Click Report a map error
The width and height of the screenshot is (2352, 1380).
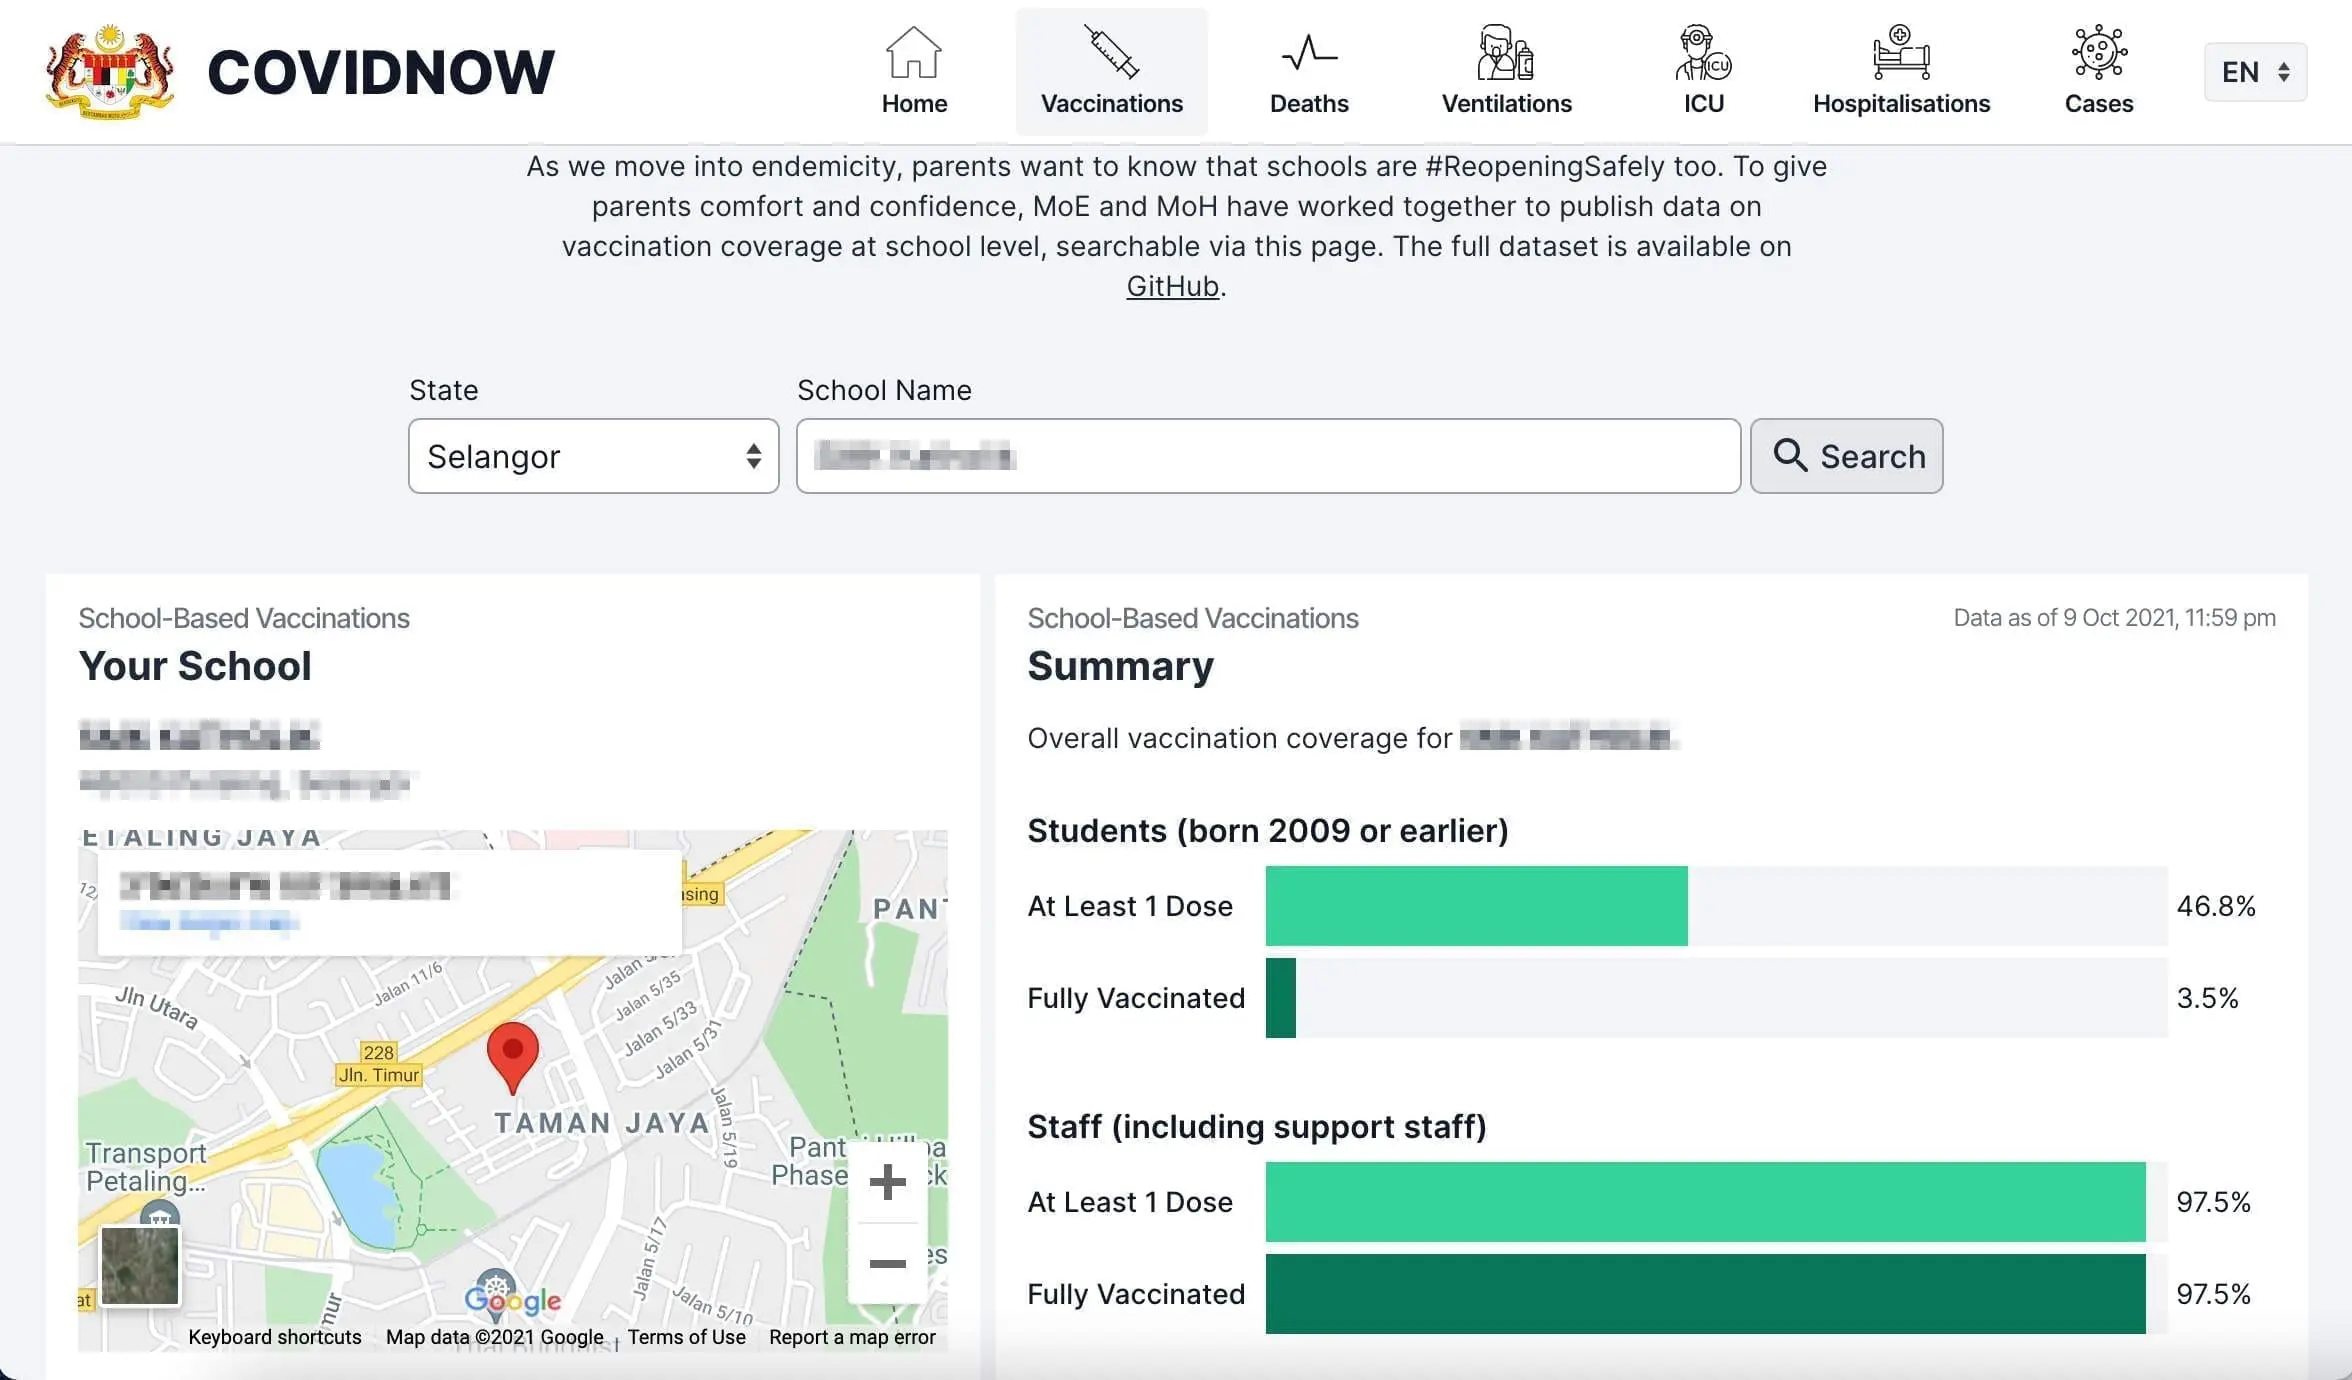coord(852,1337)
